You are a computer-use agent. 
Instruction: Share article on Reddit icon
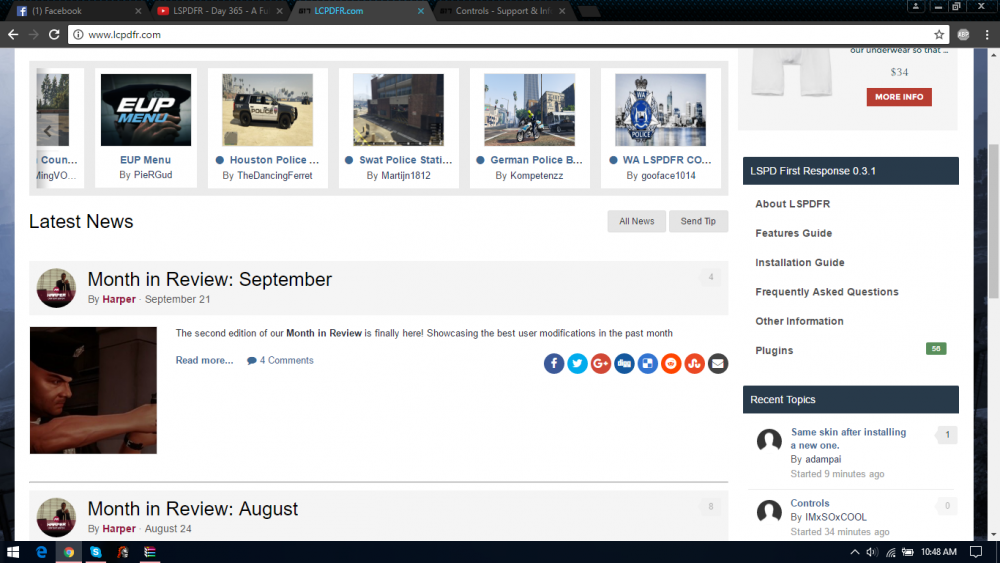tap(671, 363)
